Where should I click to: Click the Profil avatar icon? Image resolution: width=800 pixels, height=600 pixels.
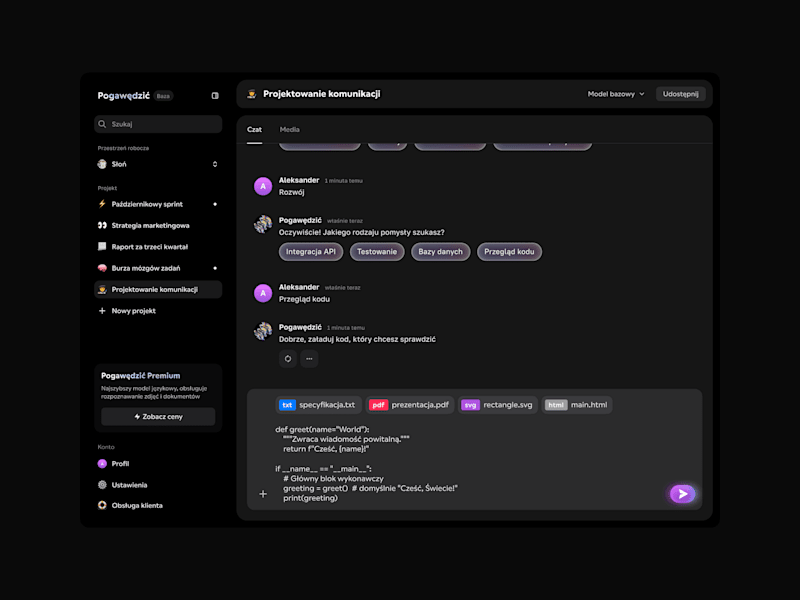click(x=102, y=464)
